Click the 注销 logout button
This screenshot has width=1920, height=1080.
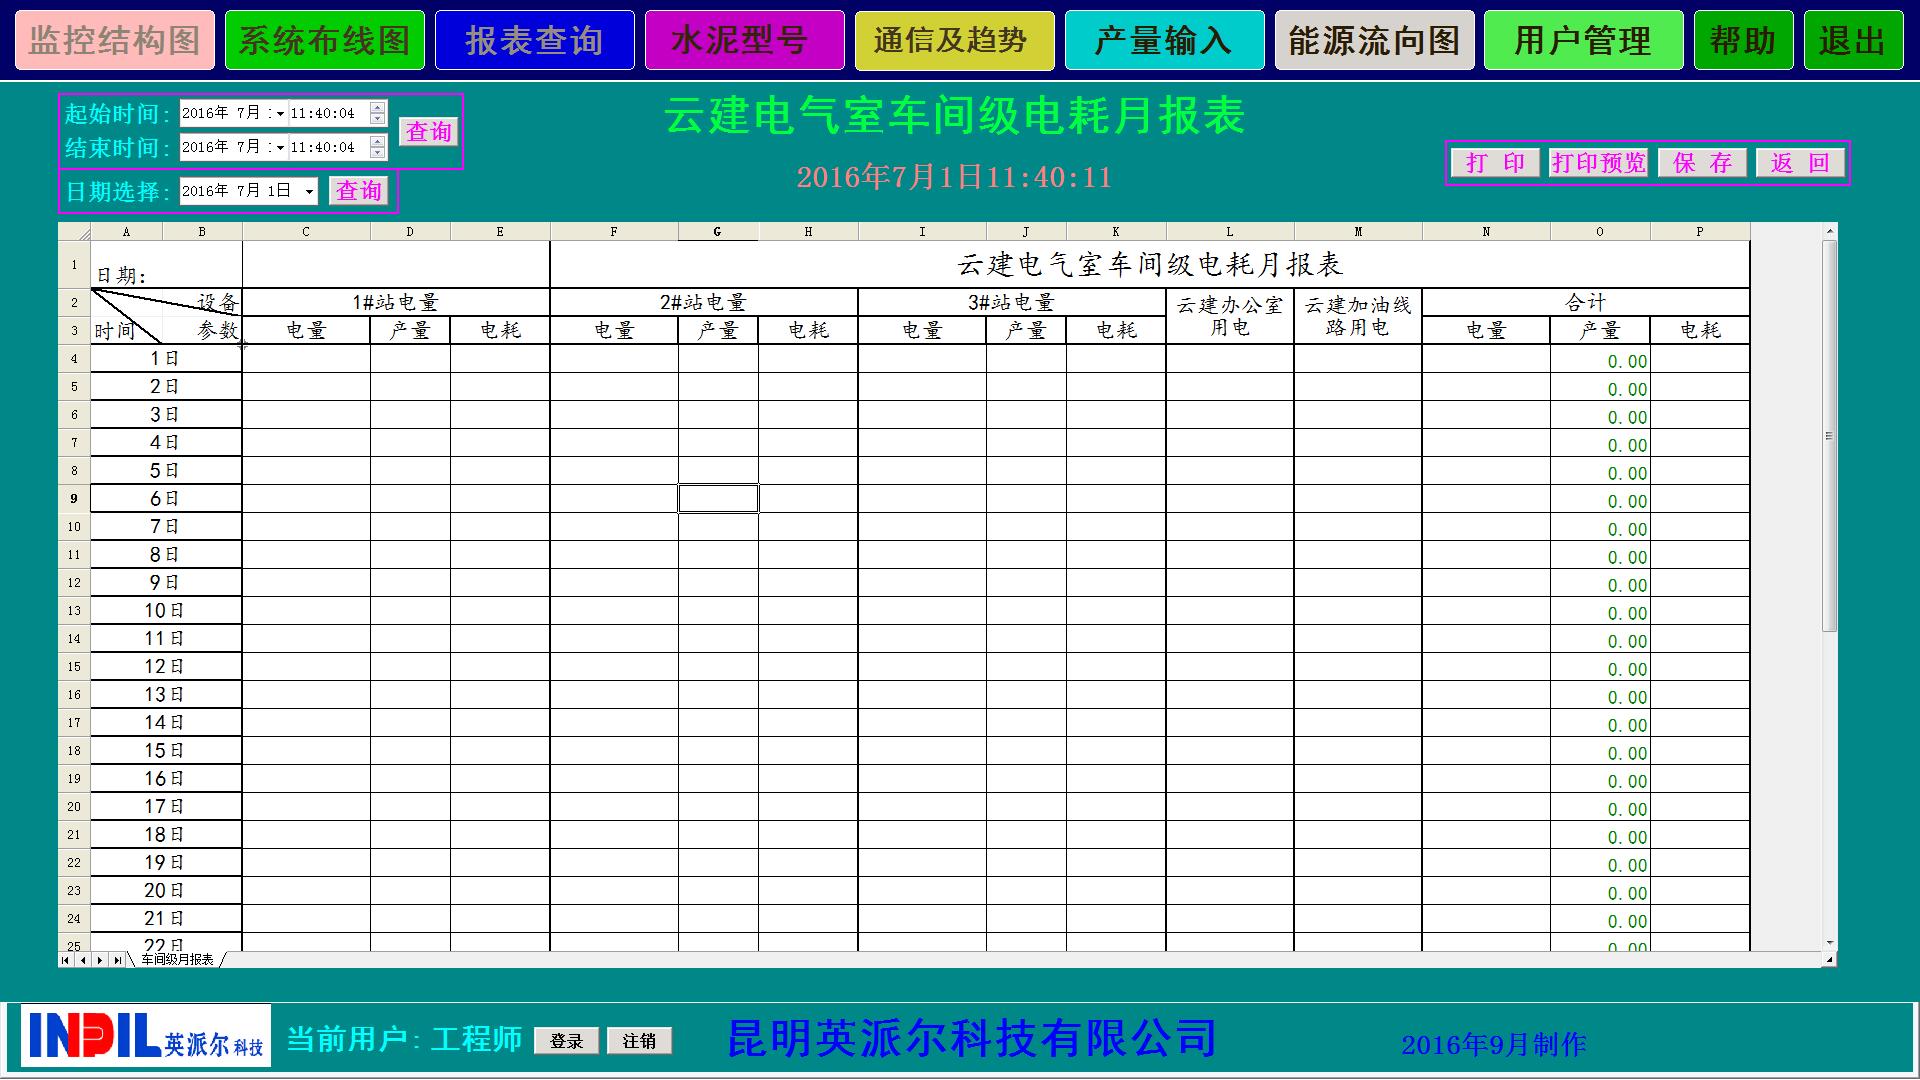[639, 1041]
